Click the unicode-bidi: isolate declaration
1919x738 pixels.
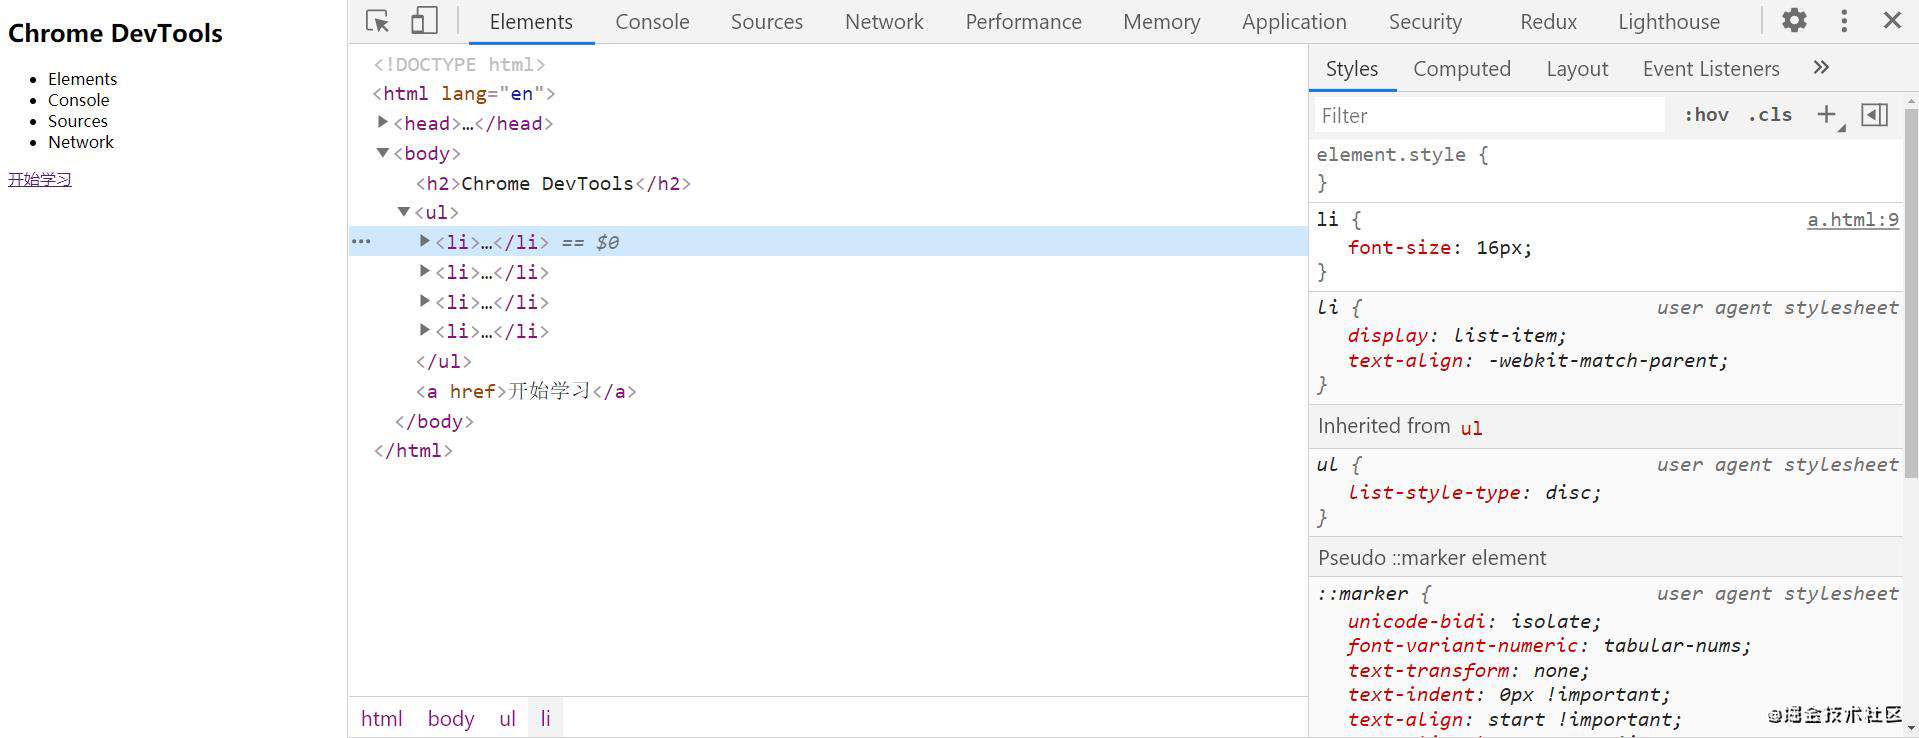[1474, 621]
